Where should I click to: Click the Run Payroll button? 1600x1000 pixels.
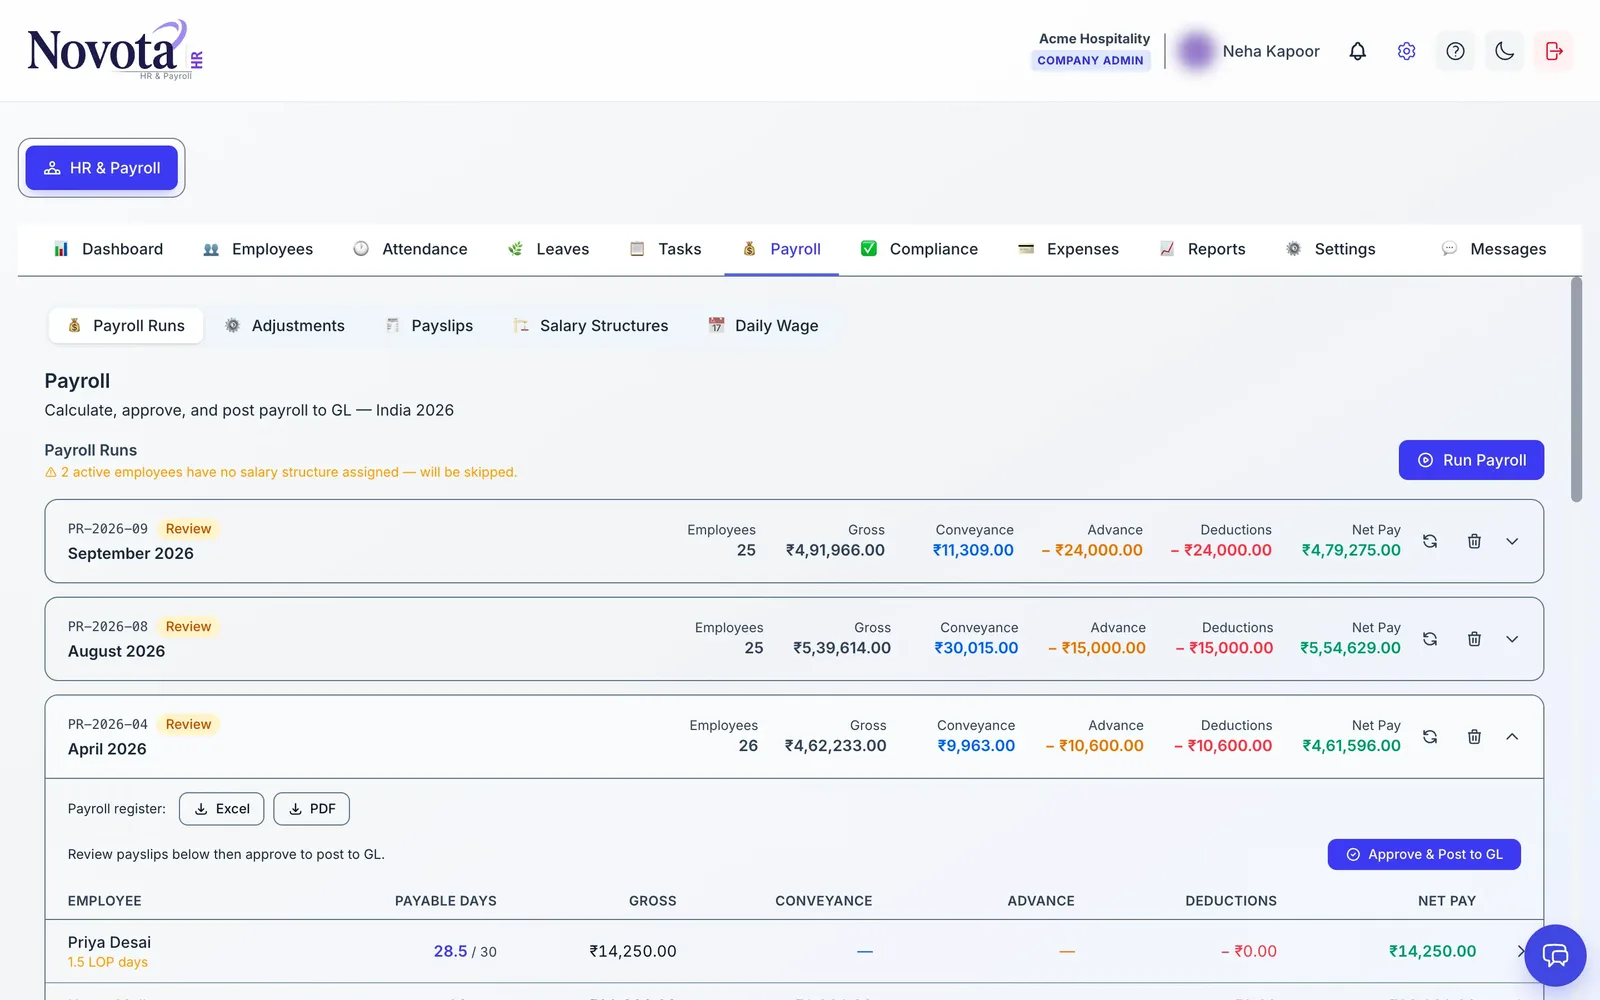(1471, 460)
